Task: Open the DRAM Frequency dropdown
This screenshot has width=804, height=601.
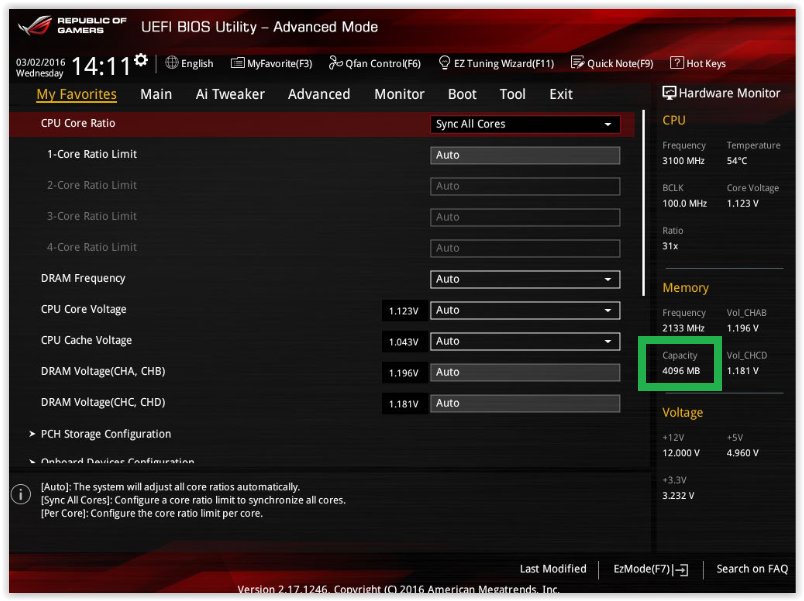Action: pyautogui.click(x=524, y=278)
